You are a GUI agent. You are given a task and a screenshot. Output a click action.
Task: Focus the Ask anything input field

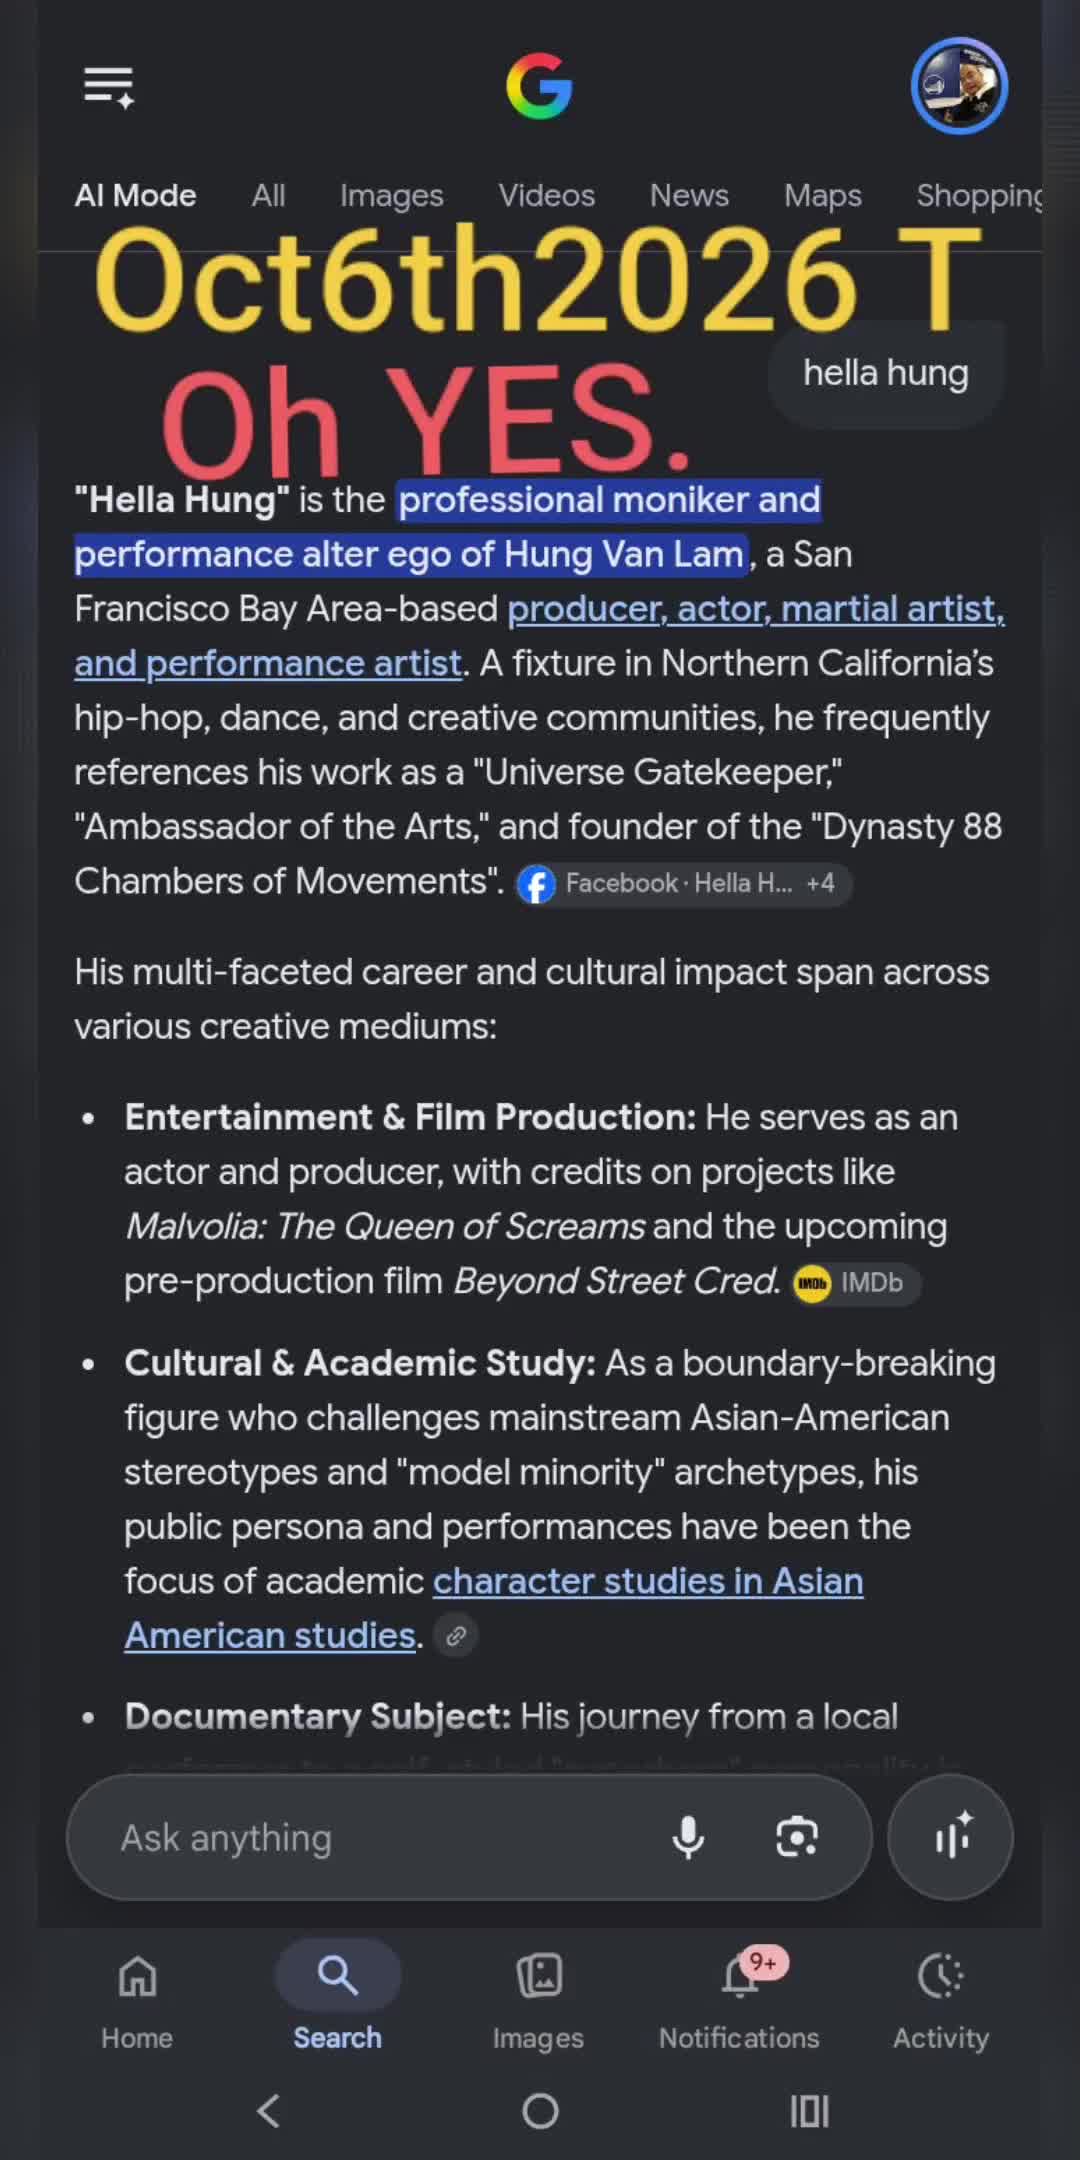(x=380, y=1838)
